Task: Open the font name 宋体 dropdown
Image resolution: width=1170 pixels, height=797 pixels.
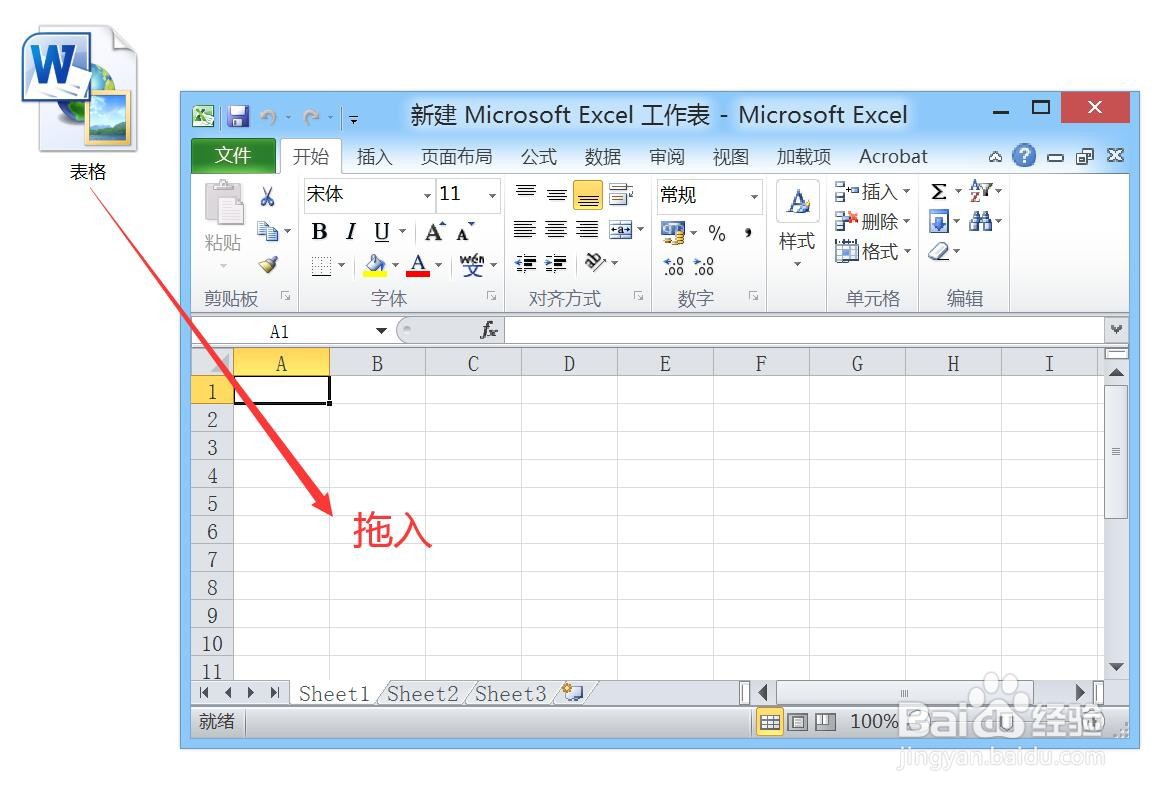Action: point(427,196)
